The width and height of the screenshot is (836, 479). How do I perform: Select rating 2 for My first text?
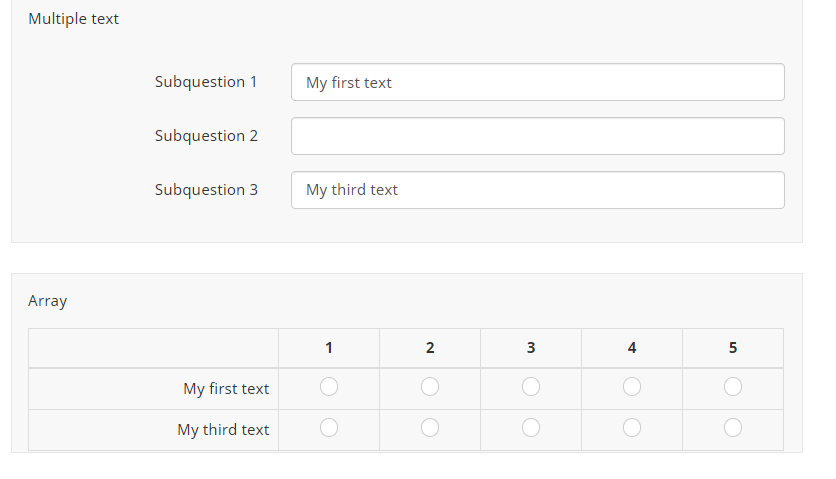(430, 386)
